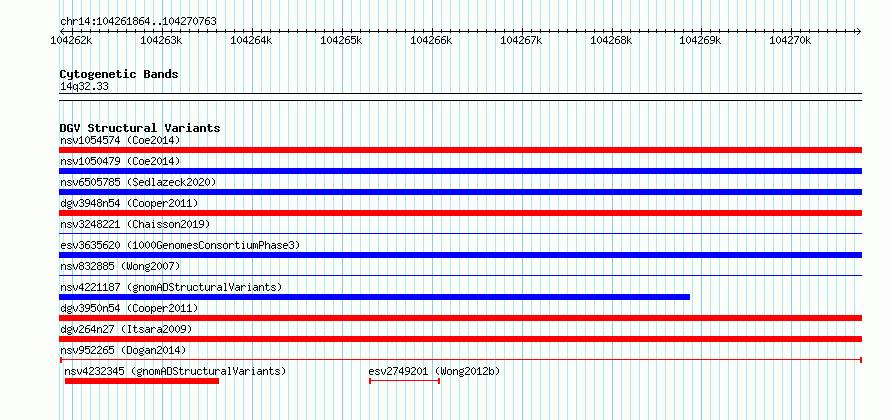Click the Cytogenetic Bands track title
Screen dimensions: 890x420
(119, 74)
